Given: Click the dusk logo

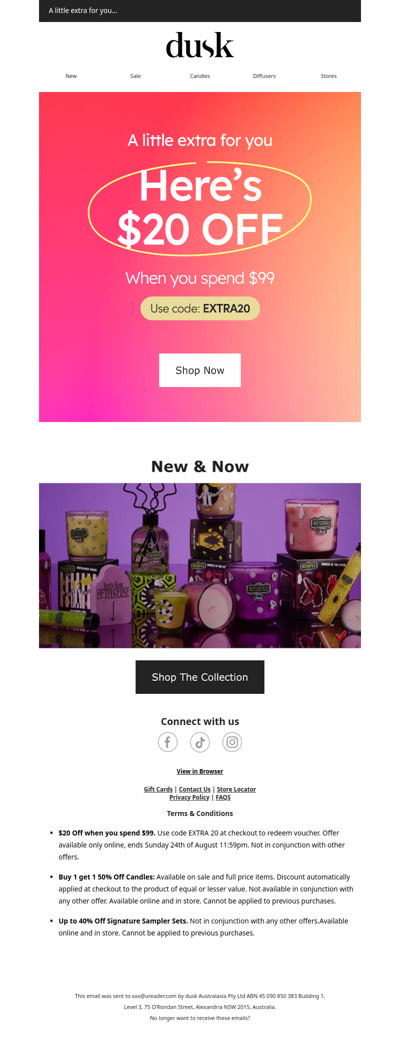Looking at the screenshot, I should (200, 46).
